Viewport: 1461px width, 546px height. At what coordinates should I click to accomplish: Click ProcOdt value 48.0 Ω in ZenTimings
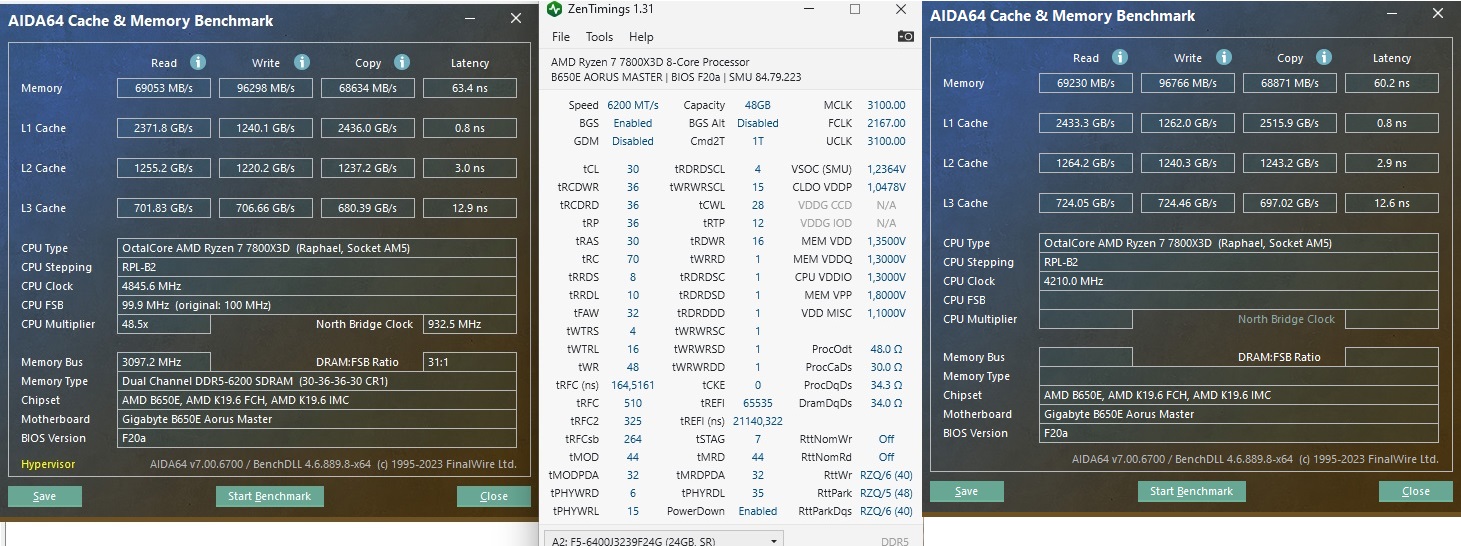click(x=886, y=349)
